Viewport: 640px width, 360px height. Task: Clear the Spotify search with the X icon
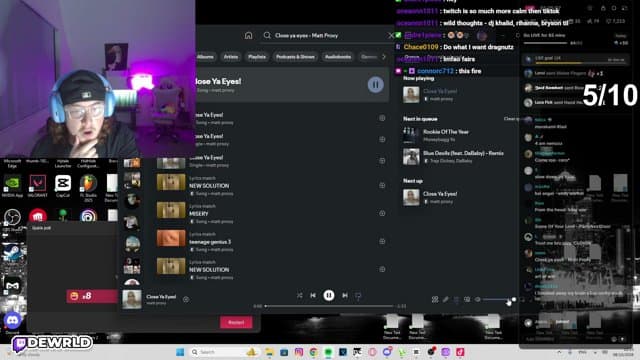[391, 36]
